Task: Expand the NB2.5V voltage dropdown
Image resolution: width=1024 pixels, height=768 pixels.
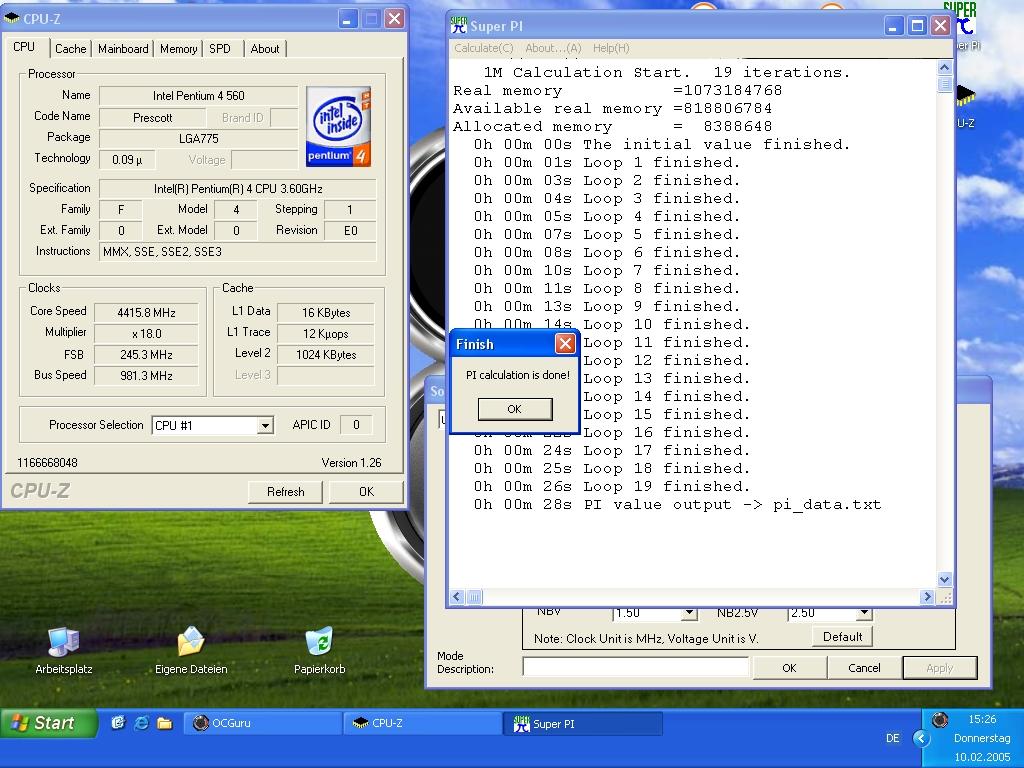Action: point(864,613)
